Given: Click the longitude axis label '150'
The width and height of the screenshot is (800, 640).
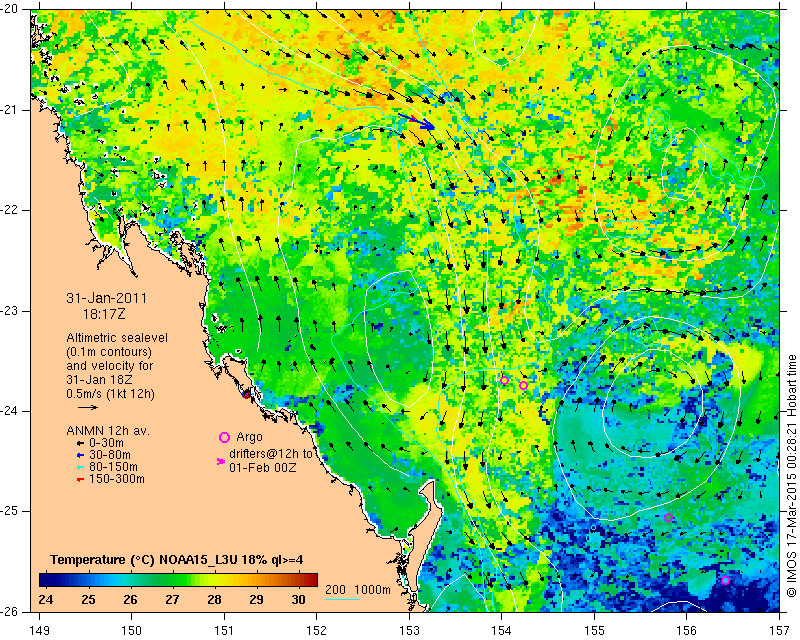Looking at the screenshot, I should coord(132,631).
